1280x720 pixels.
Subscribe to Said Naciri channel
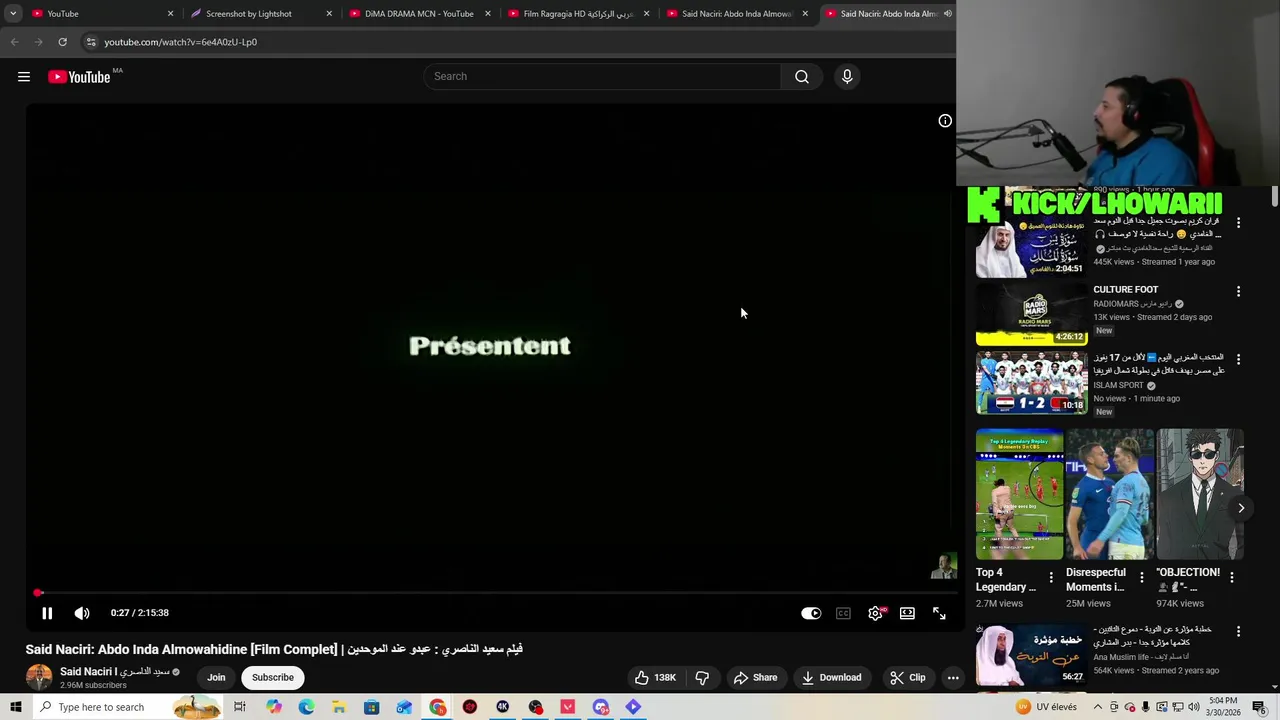pos(273,677)
